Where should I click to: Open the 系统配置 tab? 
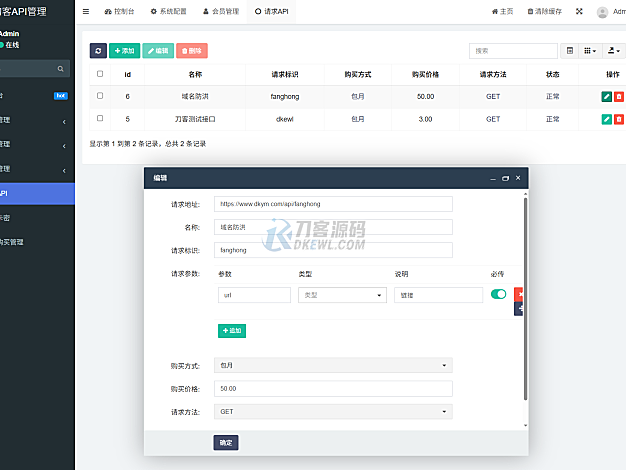tap(168, 12)
